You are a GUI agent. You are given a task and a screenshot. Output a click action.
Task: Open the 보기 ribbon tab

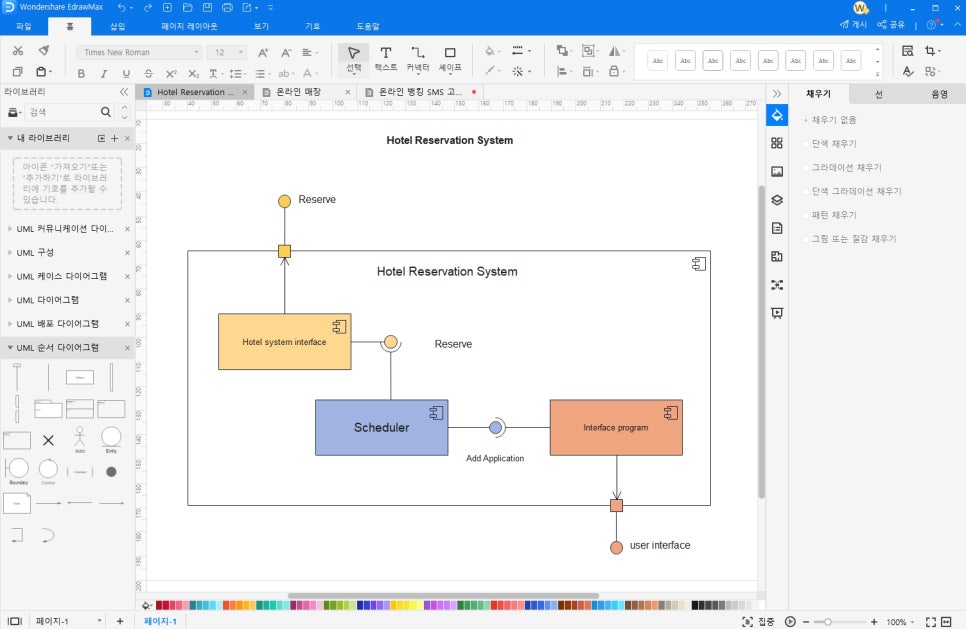pos(261,26)
